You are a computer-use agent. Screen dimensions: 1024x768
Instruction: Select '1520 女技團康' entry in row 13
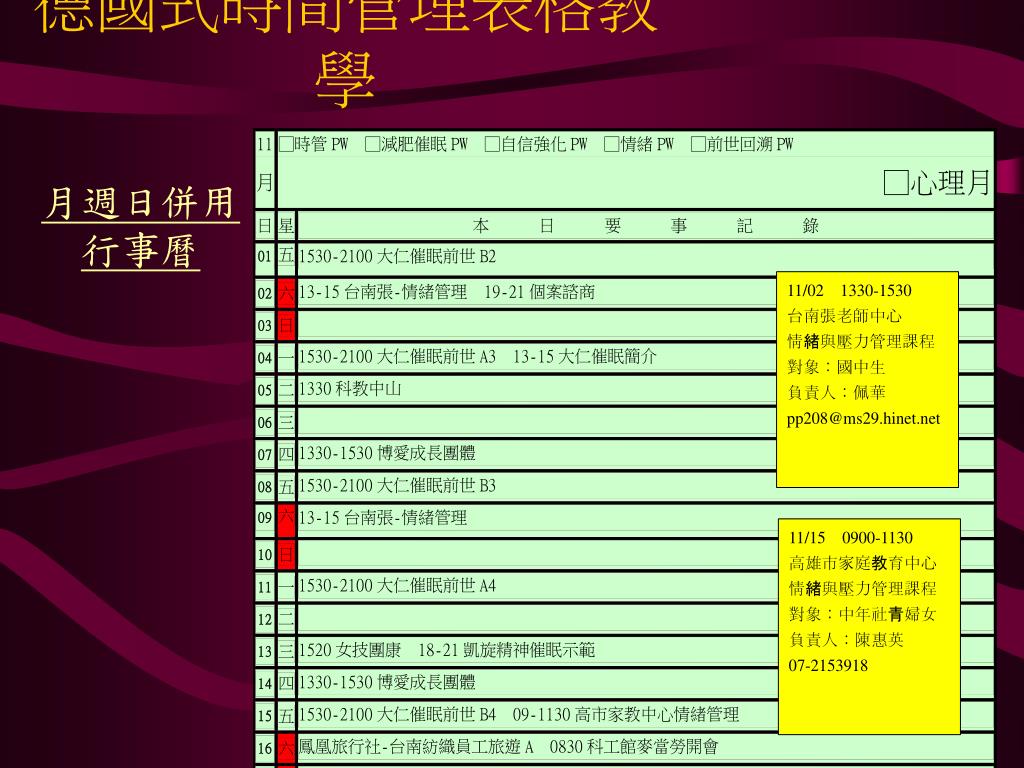point(349,650)
